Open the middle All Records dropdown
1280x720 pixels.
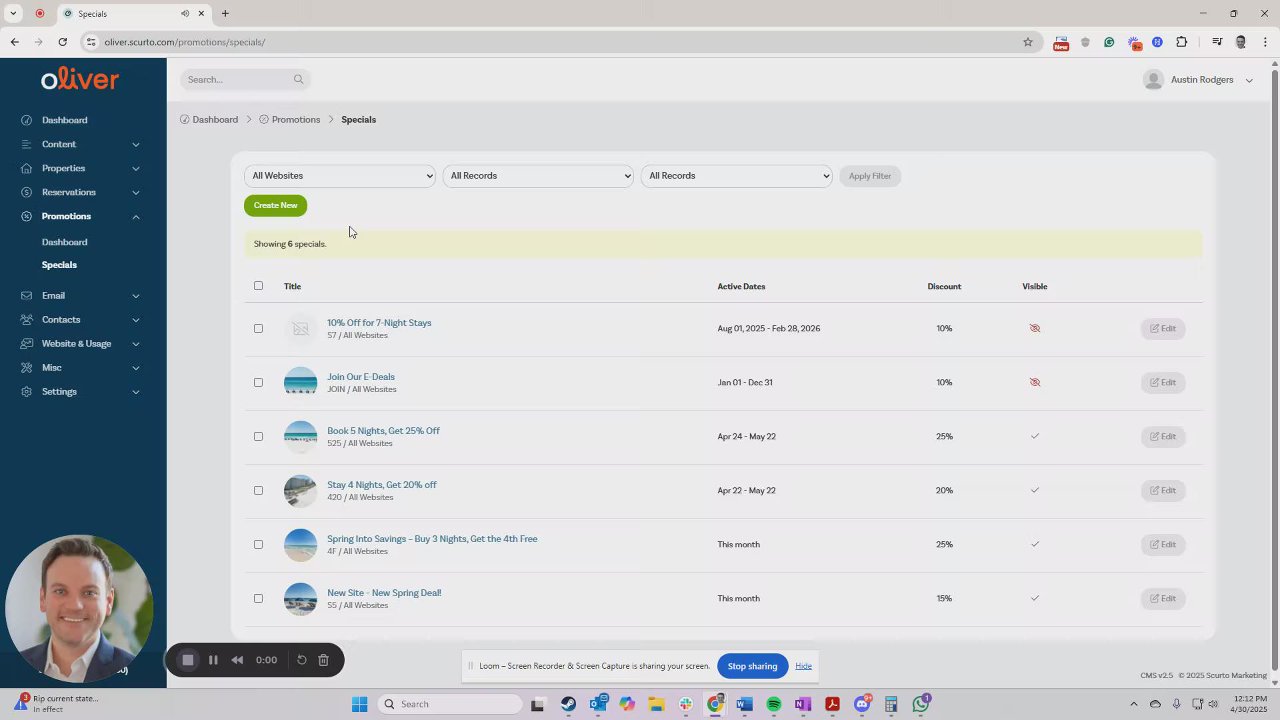click(538, 176)
